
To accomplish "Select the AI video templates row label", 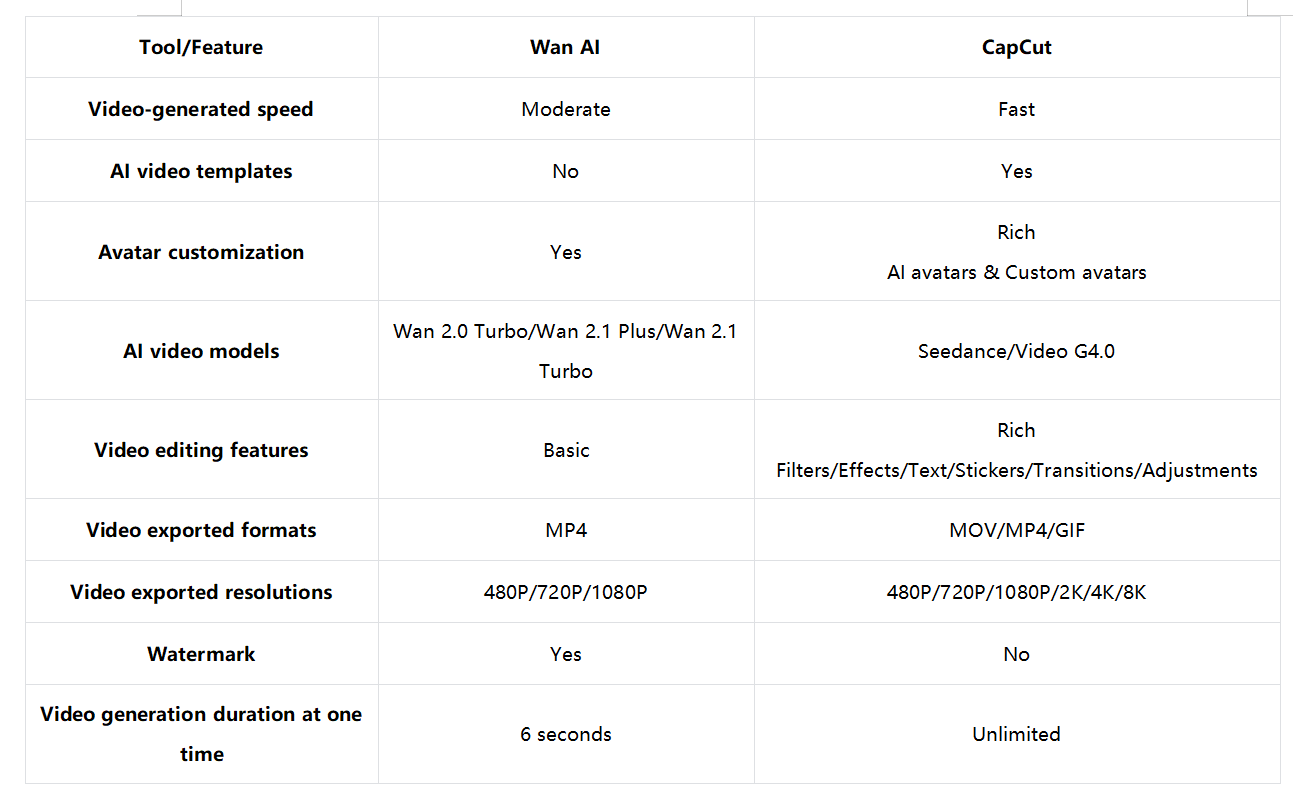I will pyautogui.click(x=201, y=171).
